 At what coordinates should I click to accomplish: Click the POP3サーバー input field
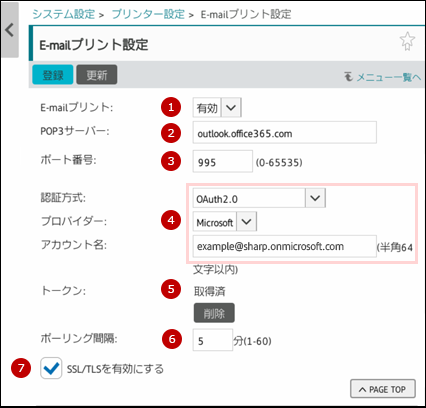[x=285, y=133]
